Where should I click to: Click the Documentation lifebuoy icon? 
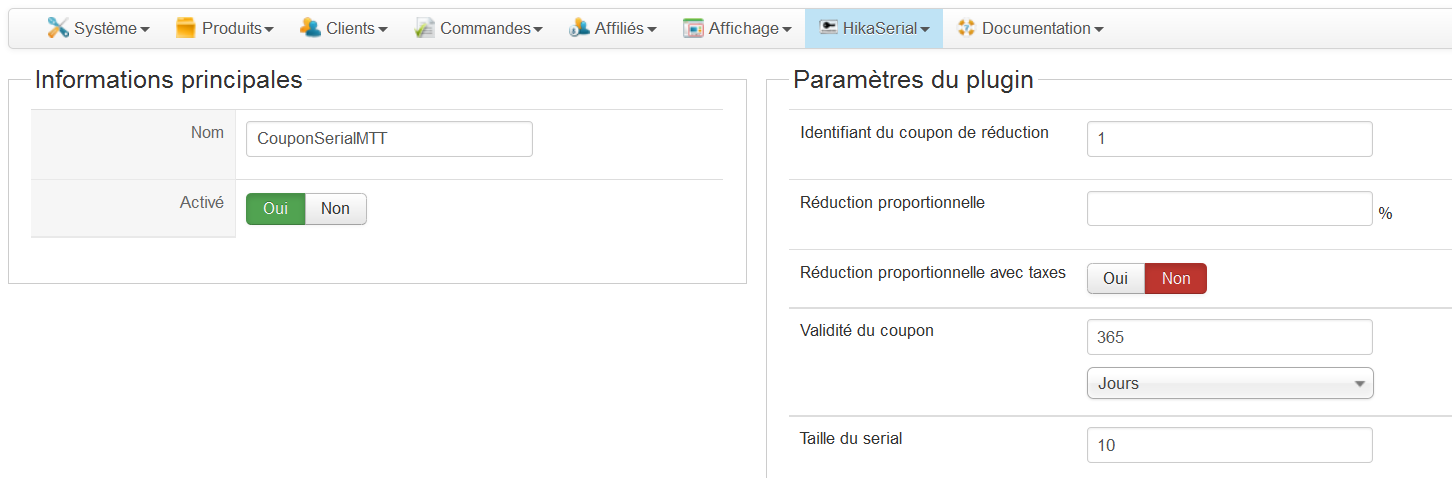tap(966, 28)
